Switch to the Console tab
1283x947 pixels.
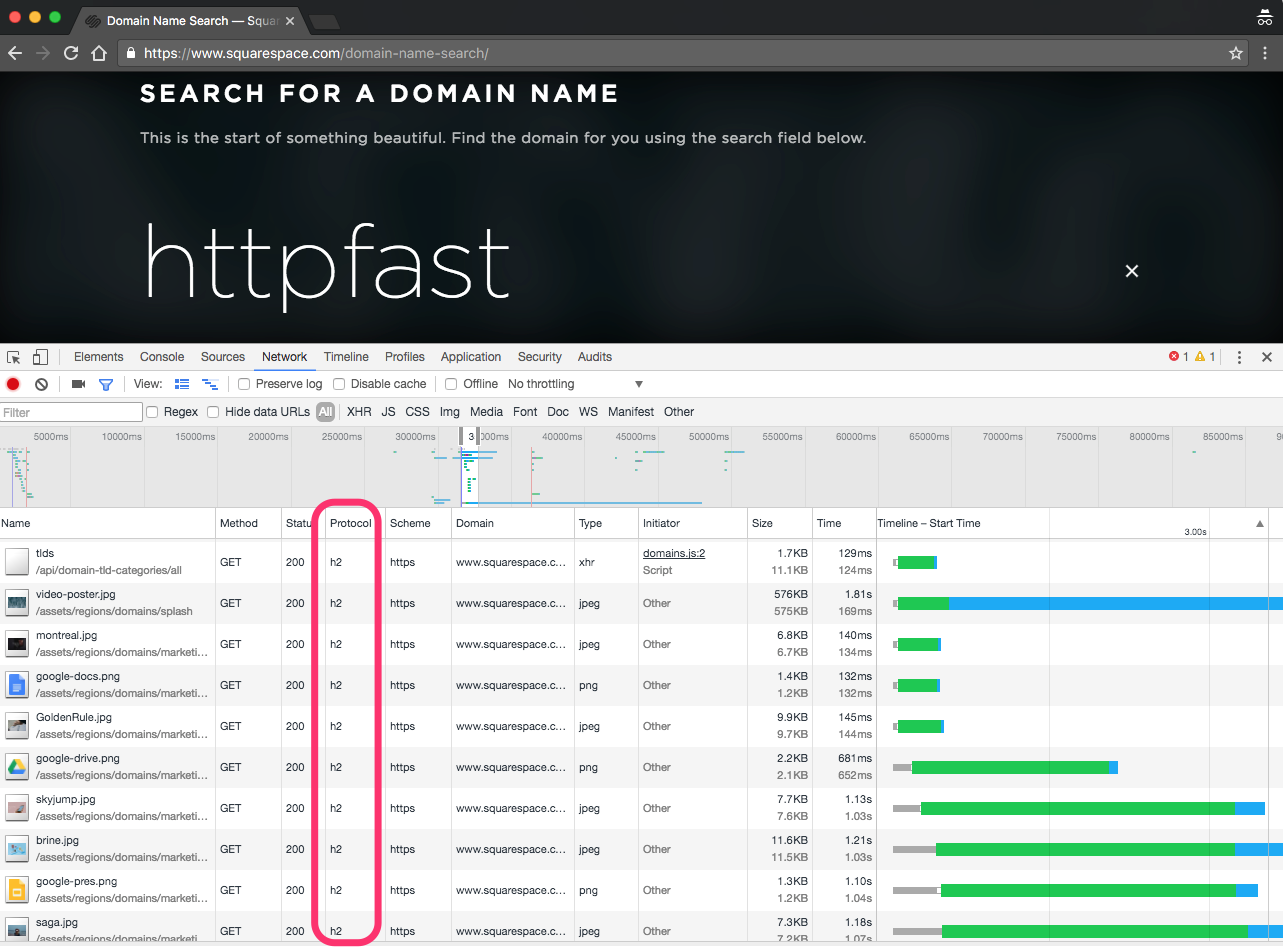click(162, 357)
